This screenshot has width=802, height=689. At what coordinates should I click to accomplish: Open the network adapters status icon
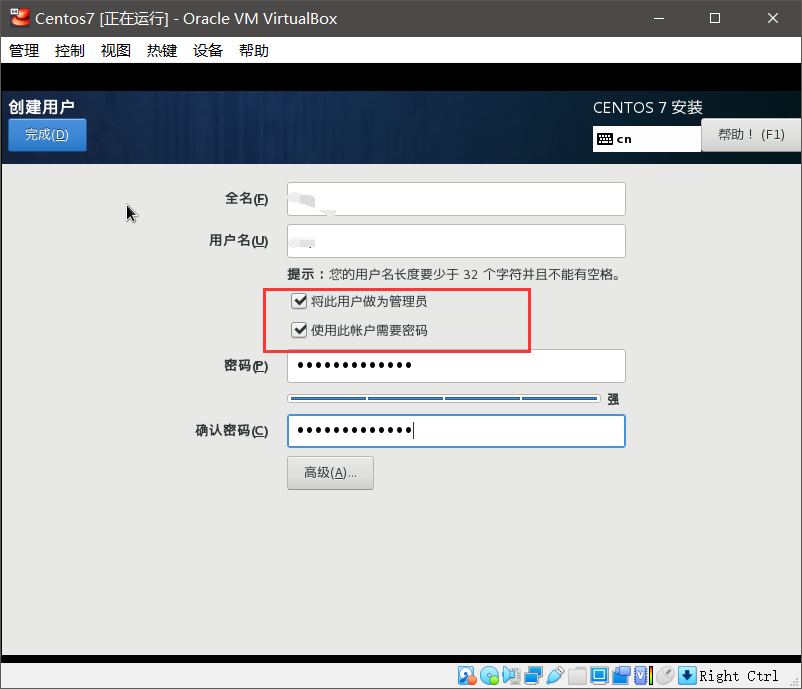pyautogui.click(x=533, y=675)
